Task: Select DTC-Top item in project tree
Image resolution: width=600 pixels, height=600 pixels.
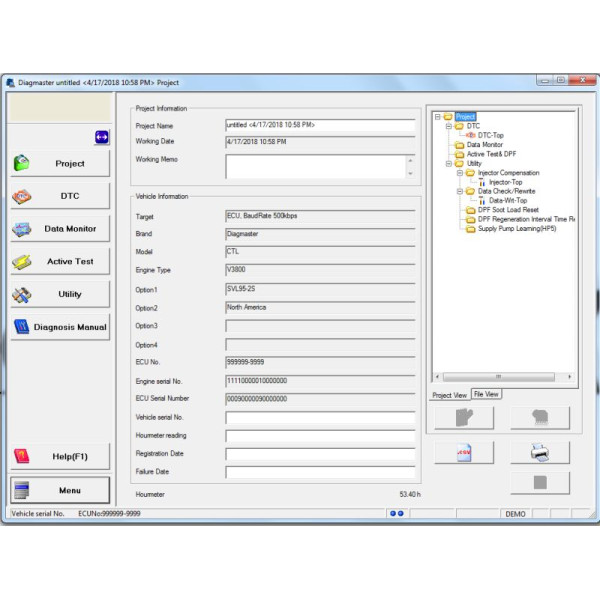Action: (x=491, y=135)
